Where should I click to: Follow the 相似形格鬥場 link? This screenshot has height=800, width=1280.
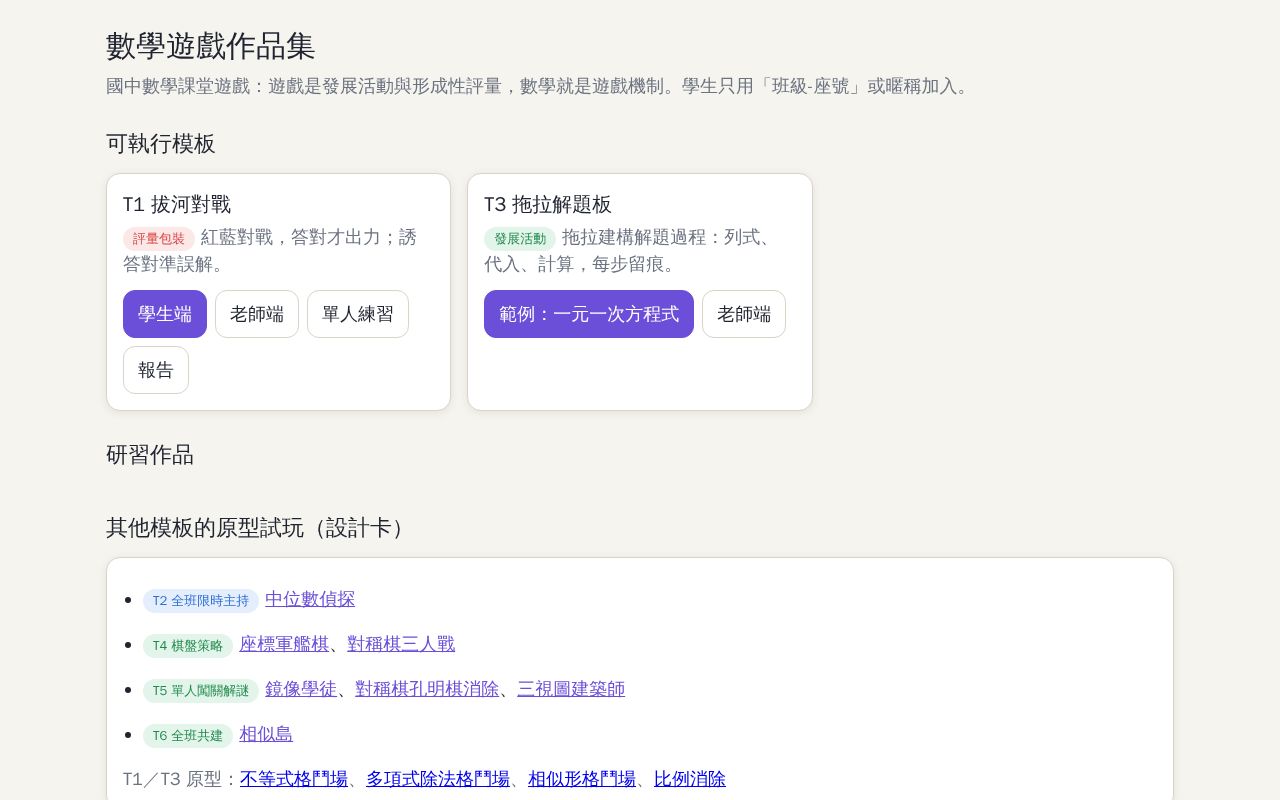click(x=582, y=779)
